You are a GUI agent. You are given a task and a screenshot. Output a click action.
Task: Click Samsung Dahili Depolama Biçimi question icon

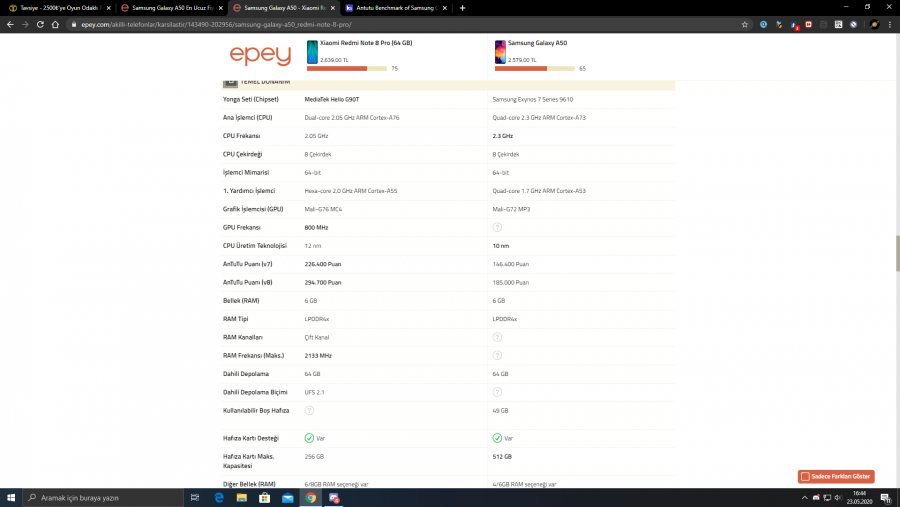(497, 392)
